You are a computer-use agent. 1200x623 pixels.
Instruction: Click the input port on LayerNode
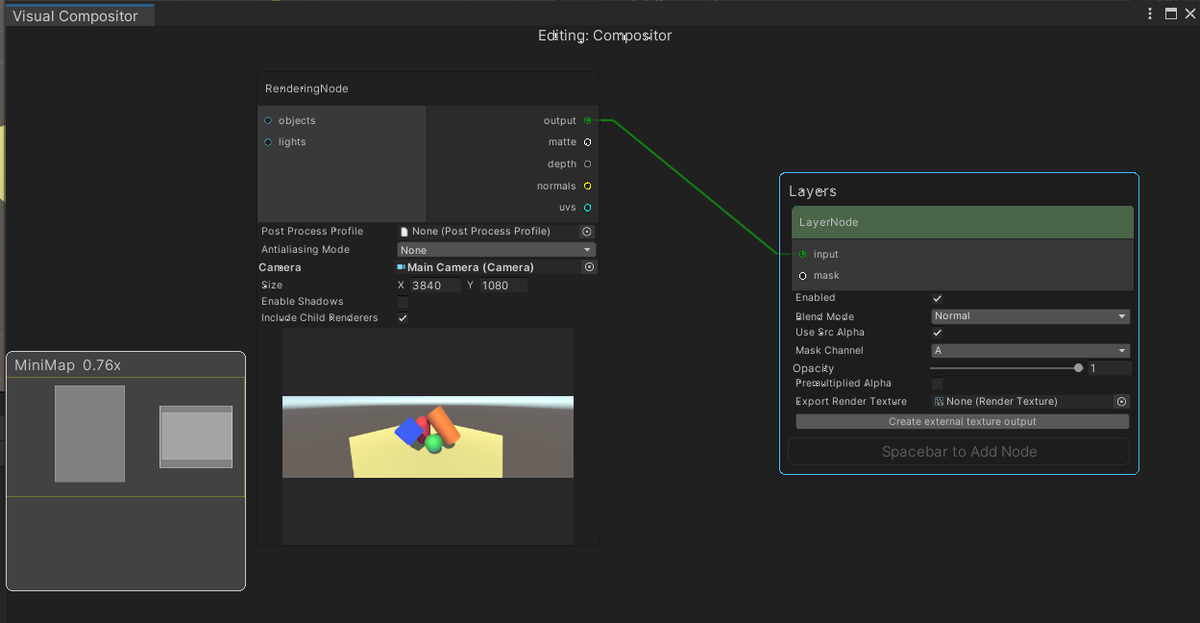click(802, 254)
